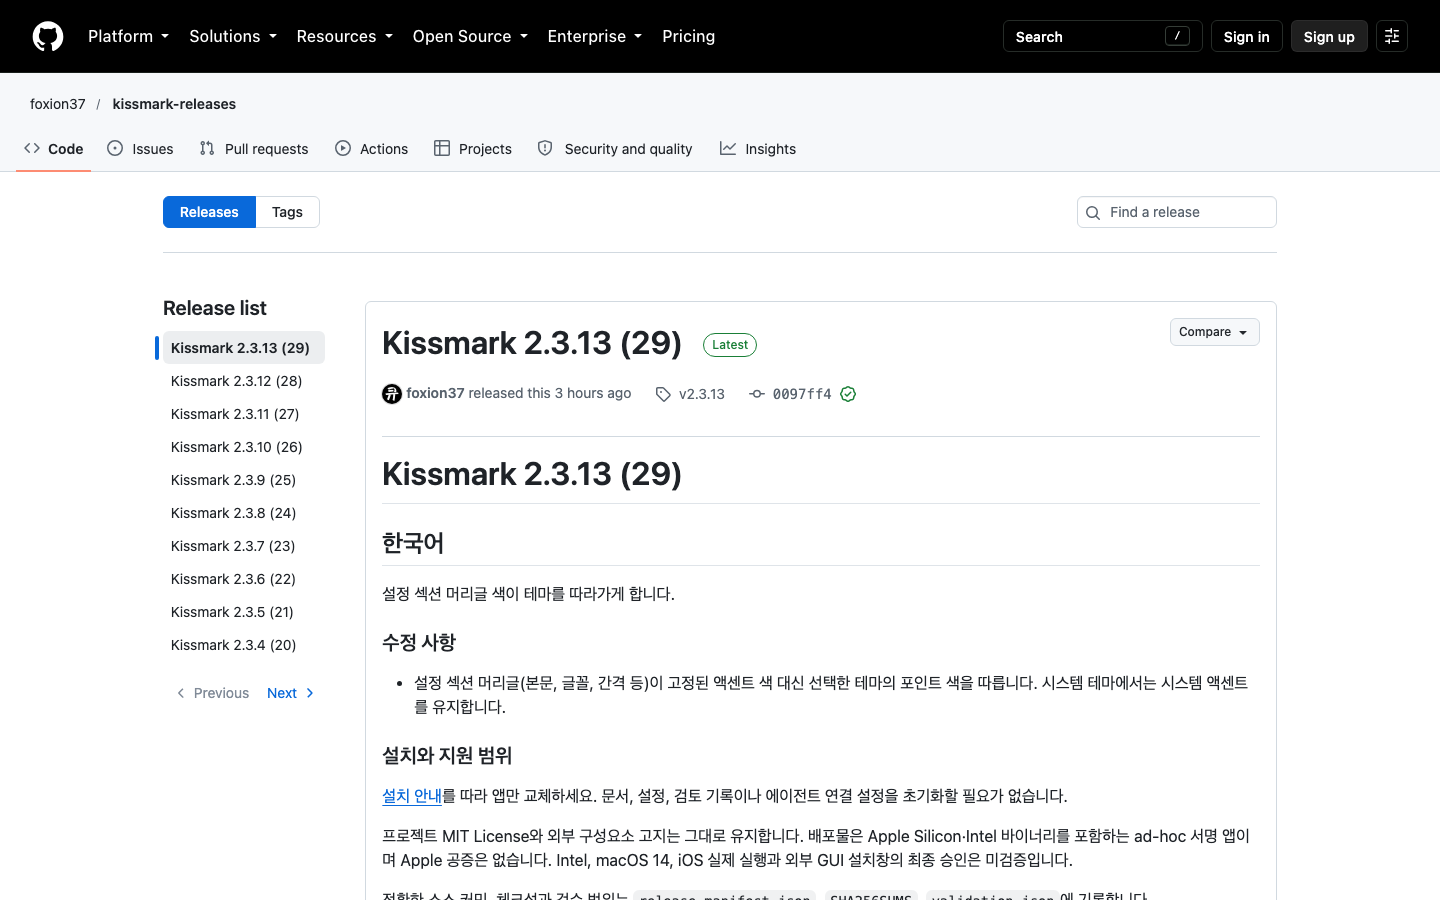Switch to Pull requests tab

(x=254, y=149)
